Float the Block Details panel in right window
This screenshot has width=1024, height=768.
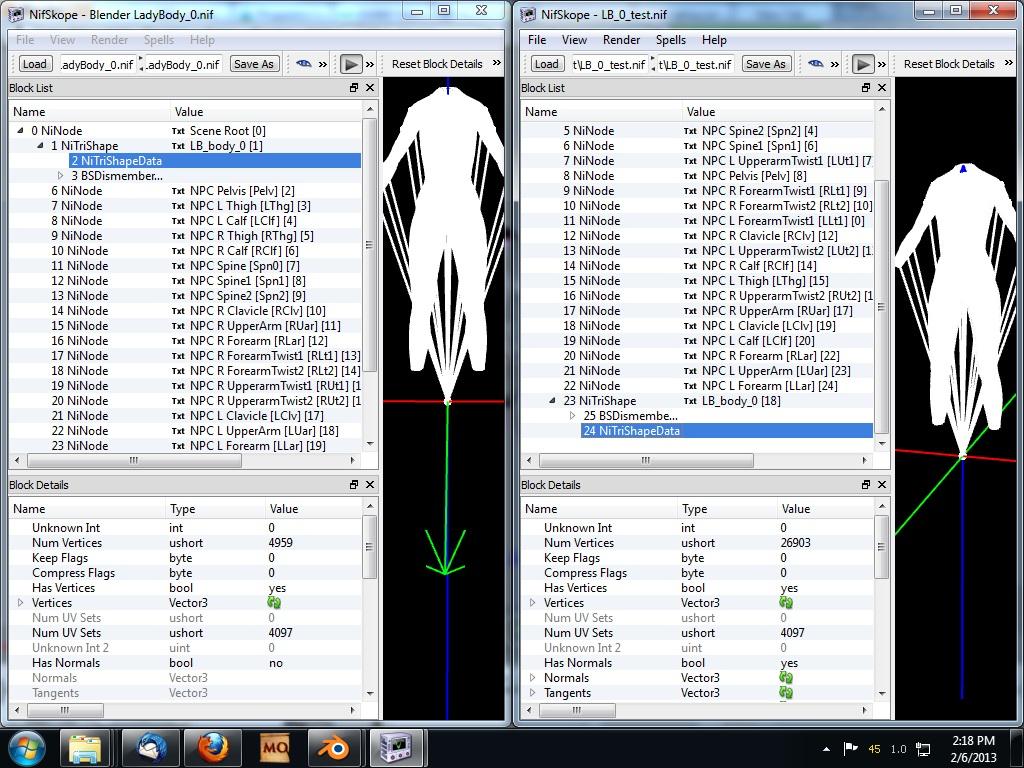click(866, 485)
